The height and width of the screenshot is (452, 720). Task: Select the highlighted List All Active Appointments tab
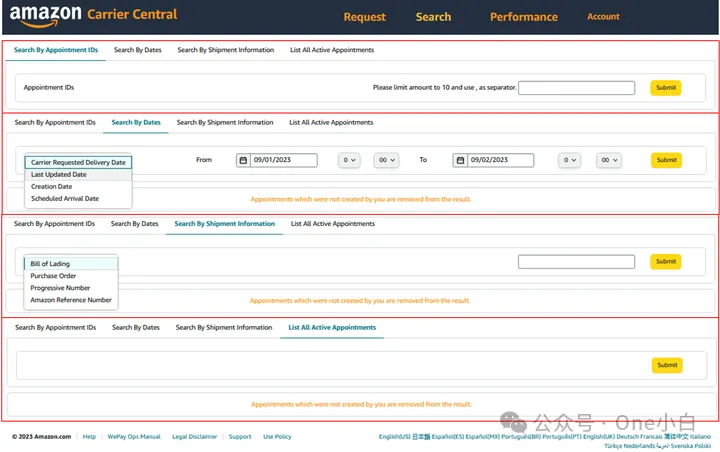[x=332, y=328]
